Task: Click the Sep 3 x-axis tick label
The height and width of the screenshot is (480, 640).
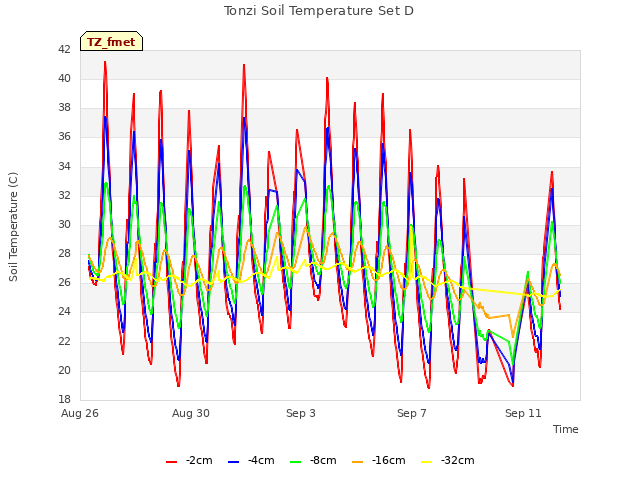Action: coord(301,413)
